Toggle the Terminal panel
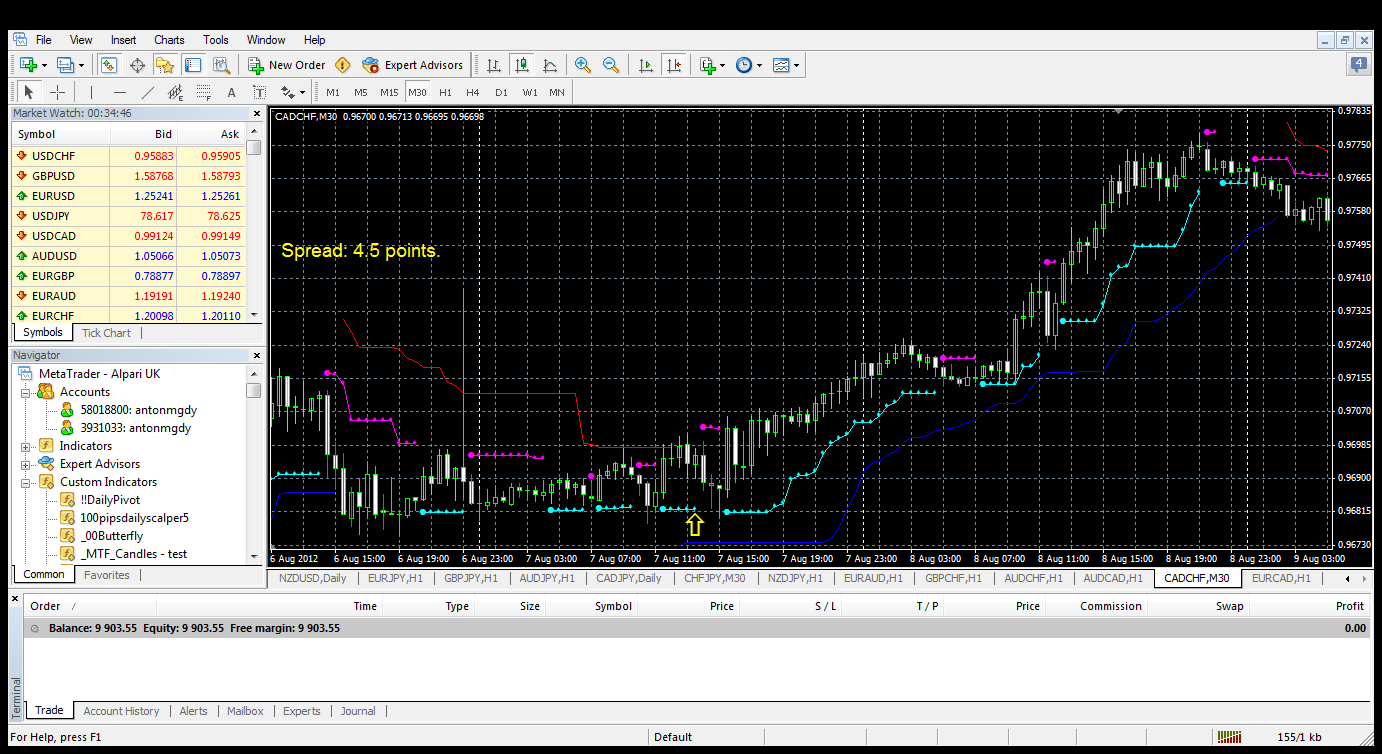This screenshot has width=1382, height=754. (x=193, y=65)
